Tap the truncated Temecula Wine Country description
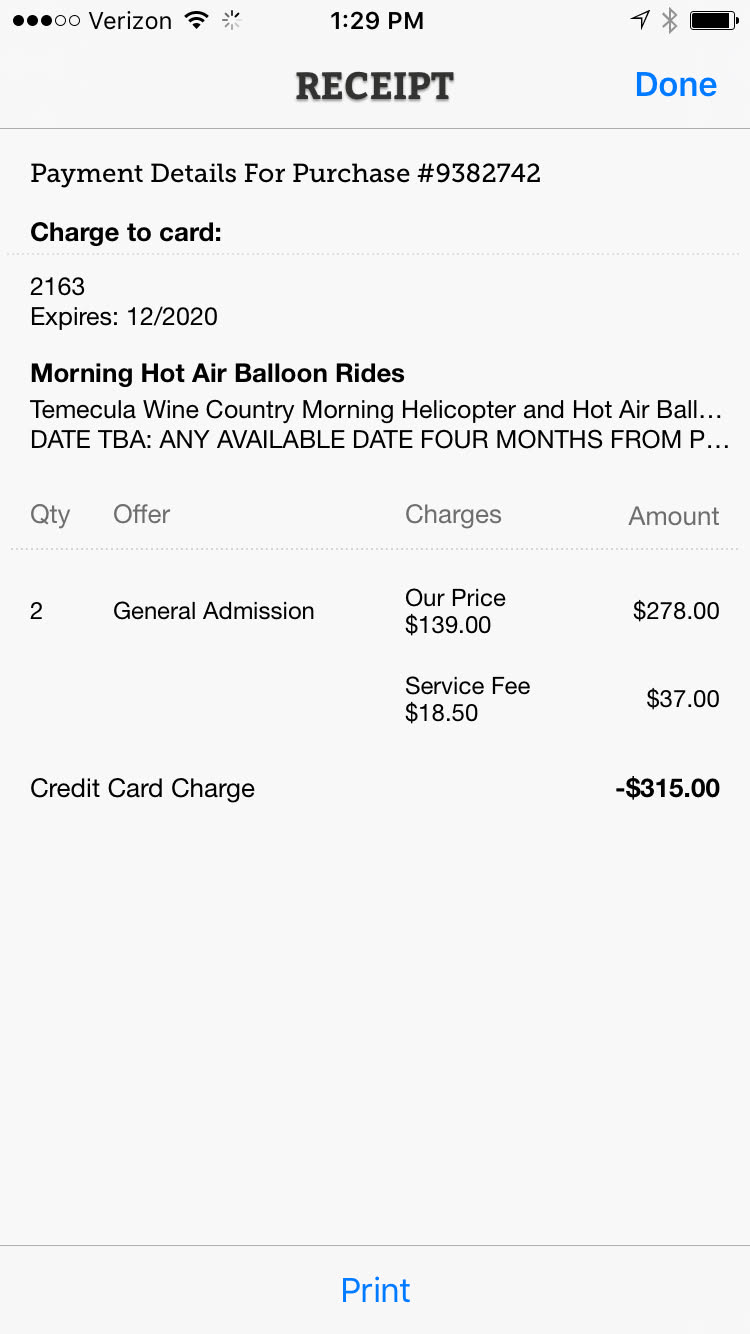The height and width of the screenshot is (1334, 750). point(376,410)
